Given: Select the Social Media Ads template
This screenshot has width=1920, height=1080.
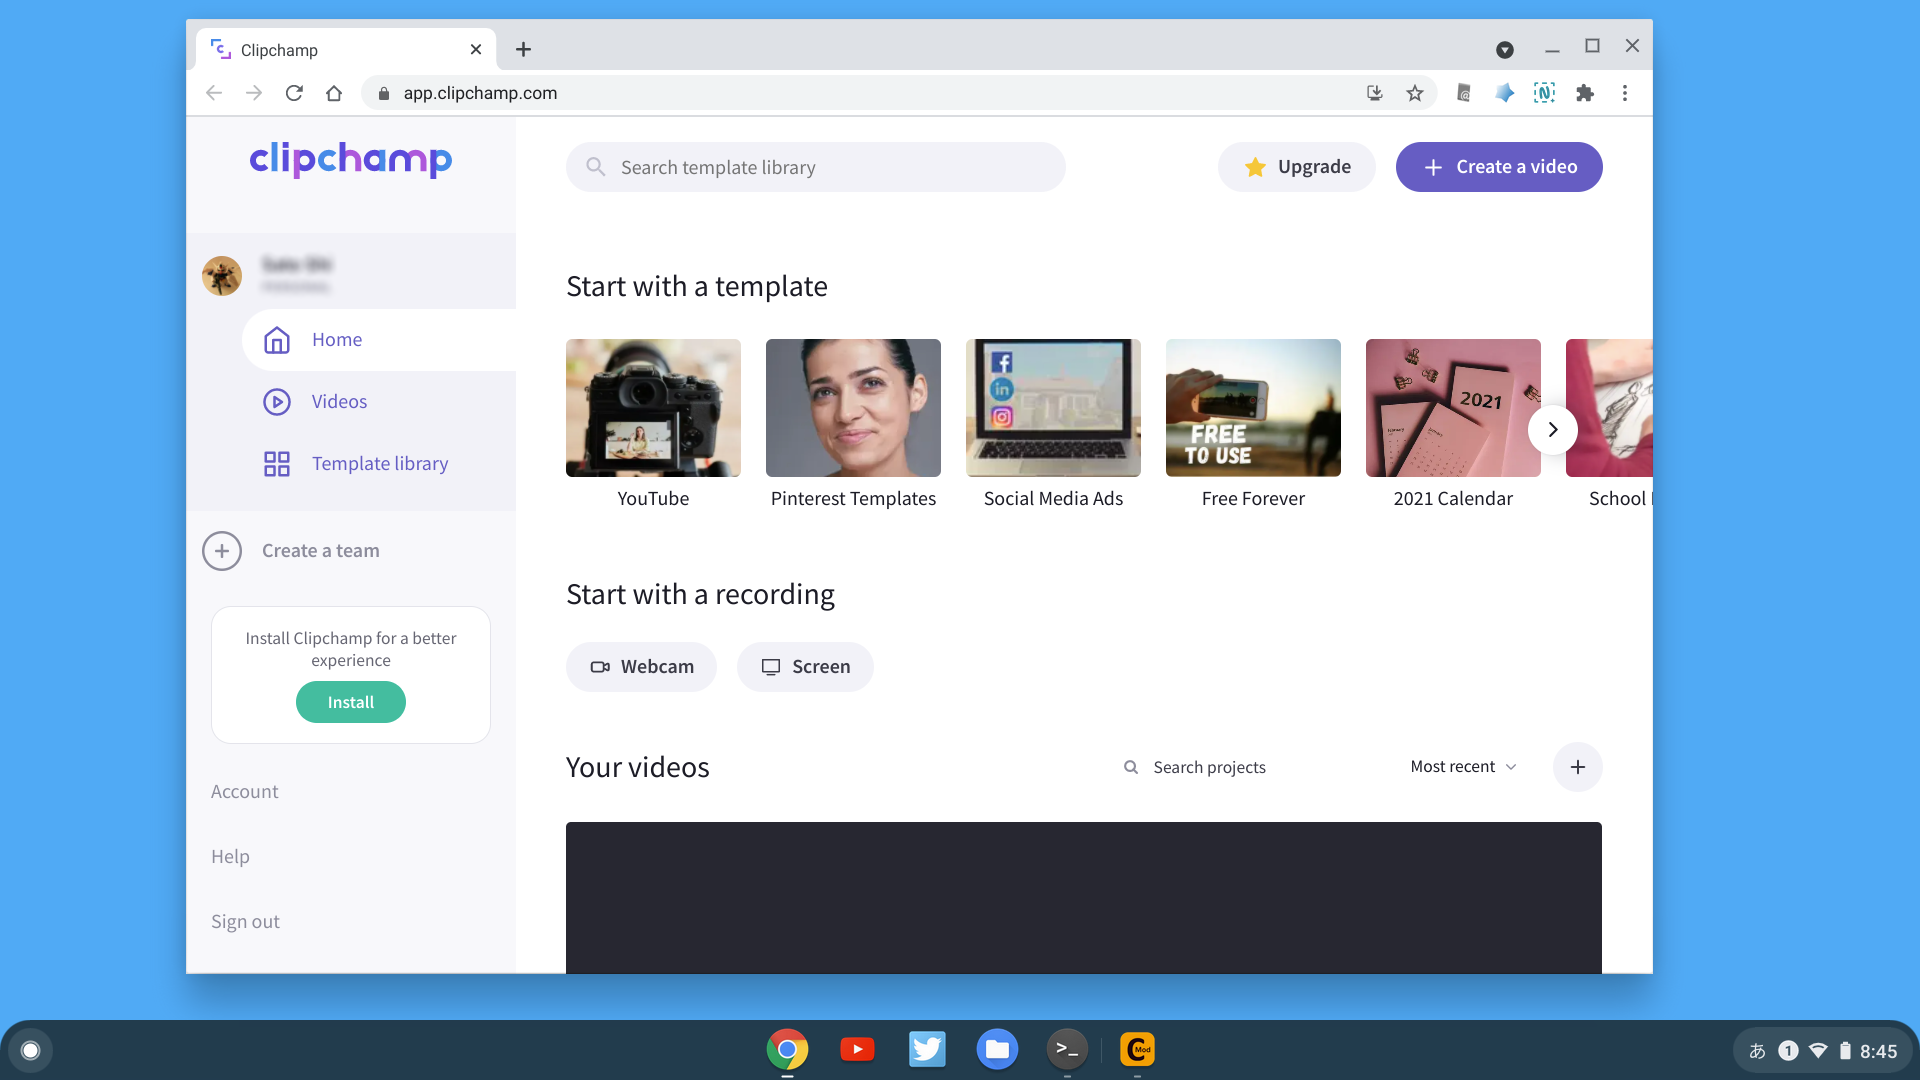Looking at the screenshot, I should tap(1053, 408).
